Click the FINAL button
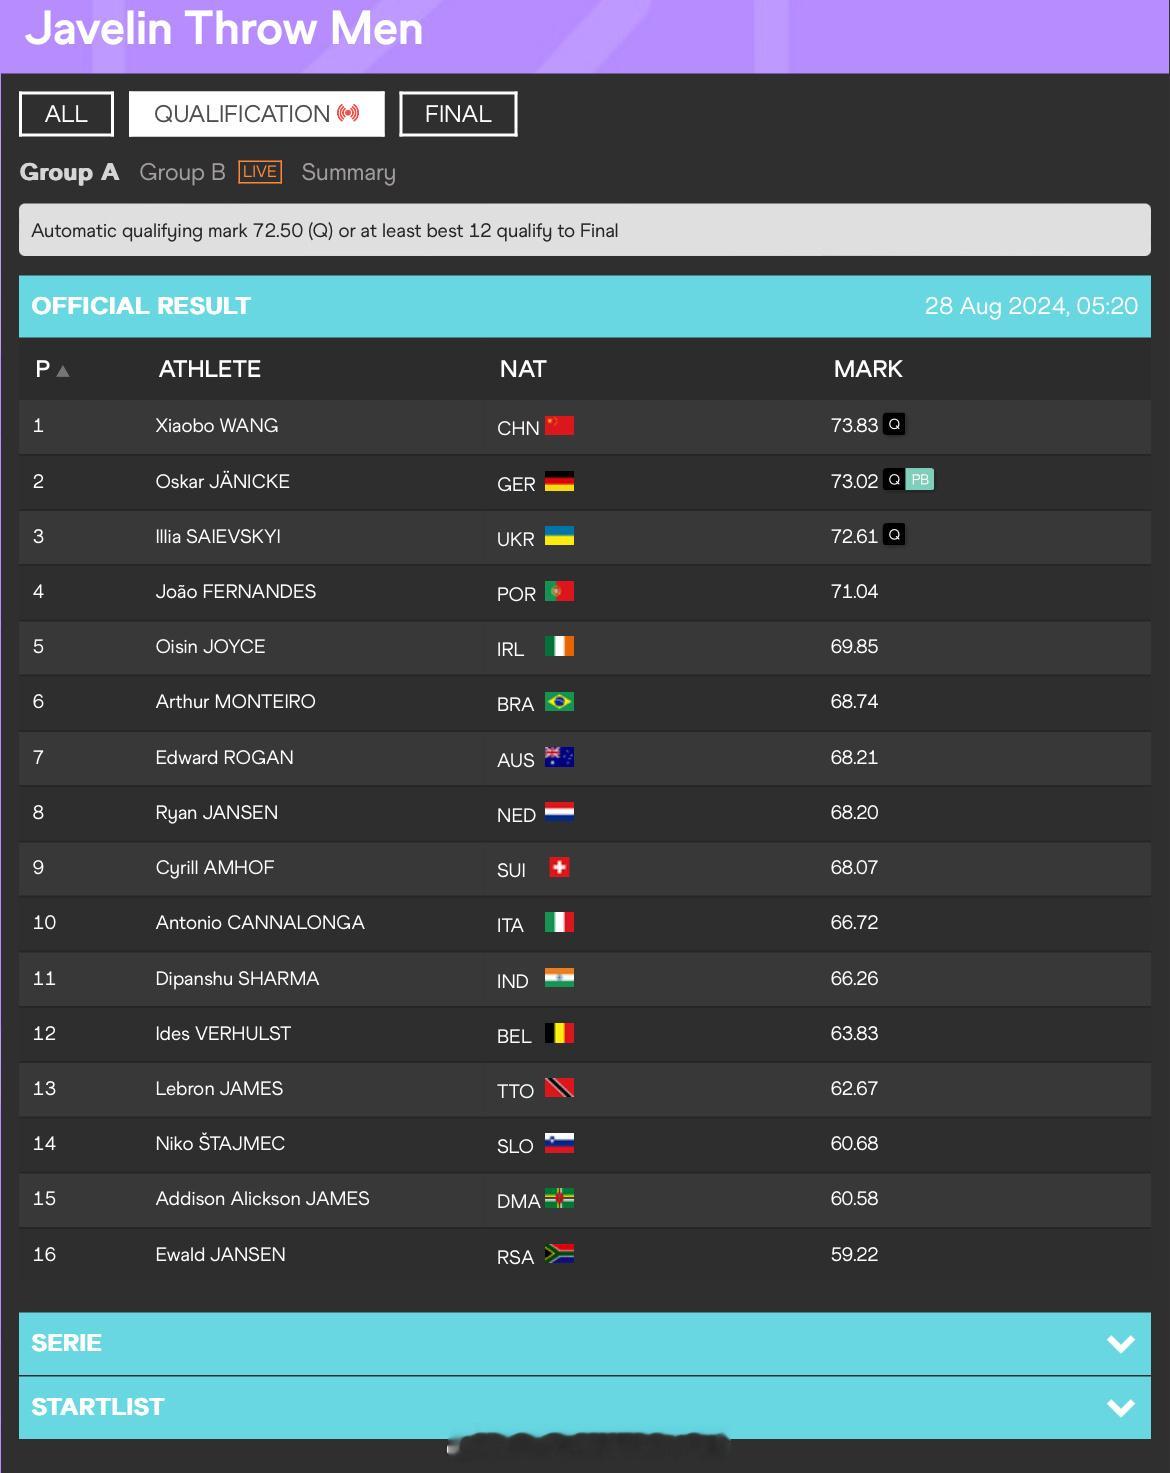The height and width of the screenshot is (1473, 1170). pos(458,114)
